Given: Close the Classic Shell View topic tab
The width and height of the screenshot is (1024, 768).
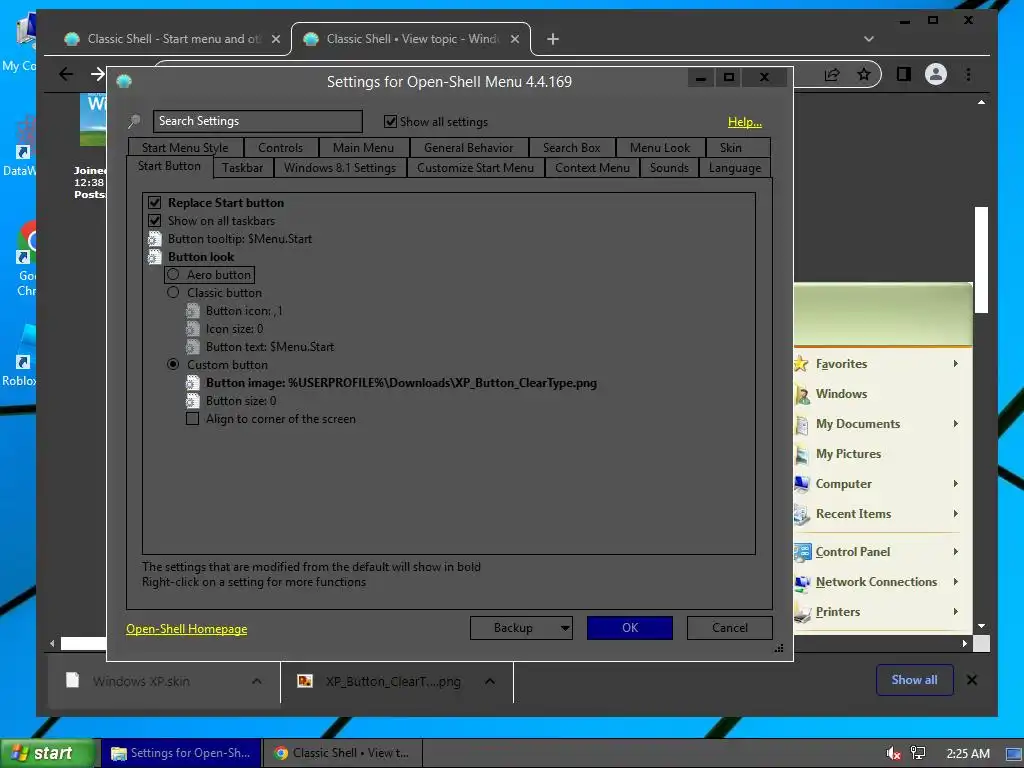Looking at the screenshot, I should click(515, 39).
